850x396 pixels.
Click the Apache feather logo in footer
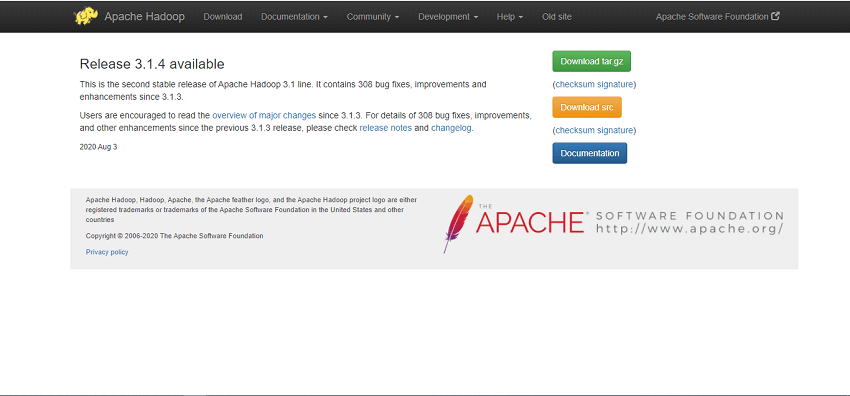(458, 224)
